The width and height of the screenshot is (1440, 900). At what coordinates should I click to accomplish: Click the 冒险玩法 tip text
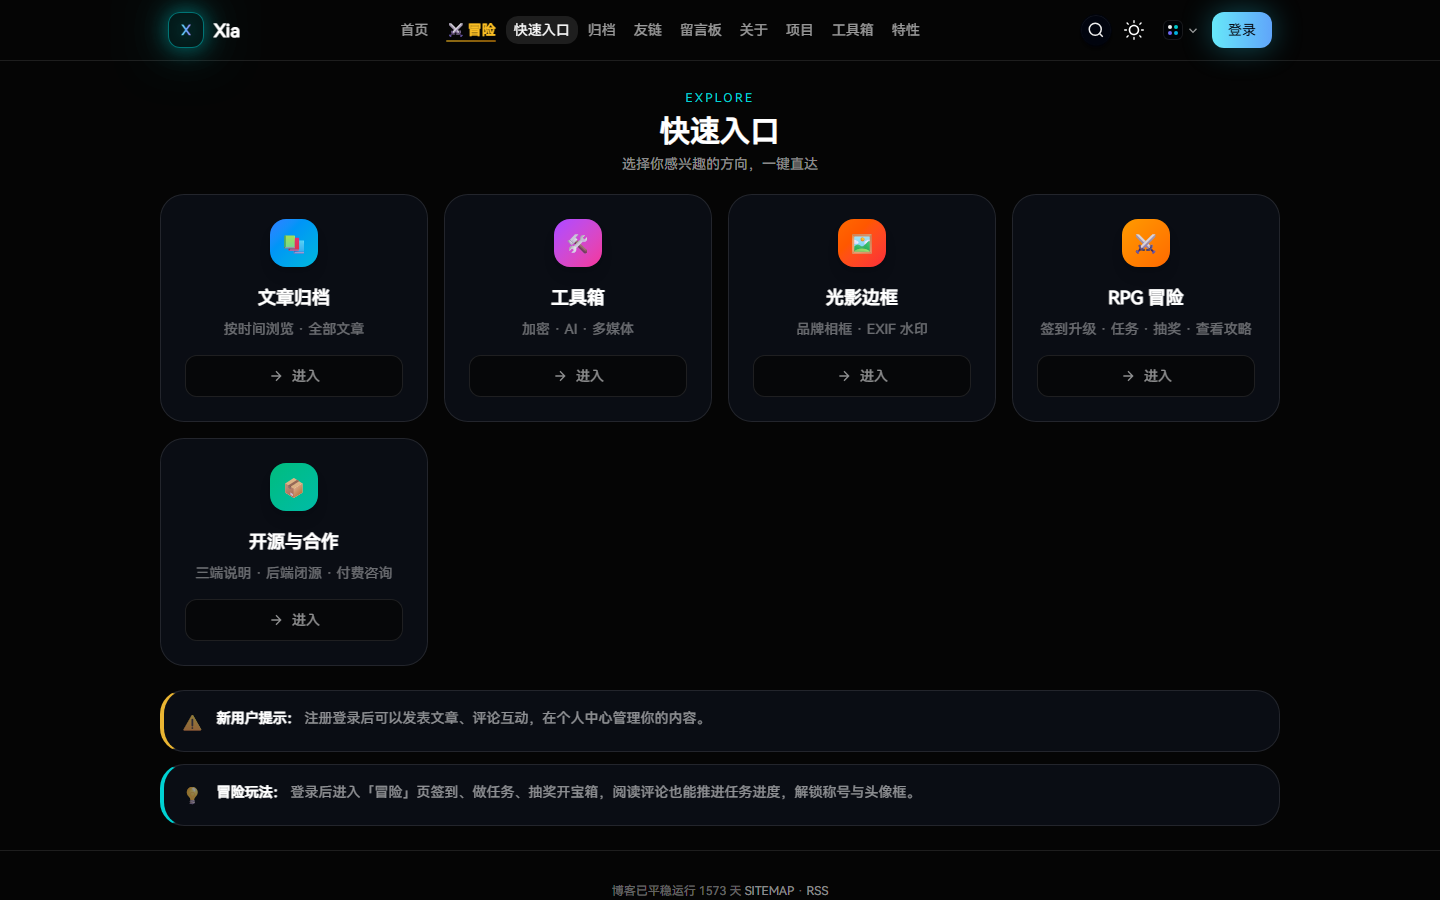(x=568, y=792)
